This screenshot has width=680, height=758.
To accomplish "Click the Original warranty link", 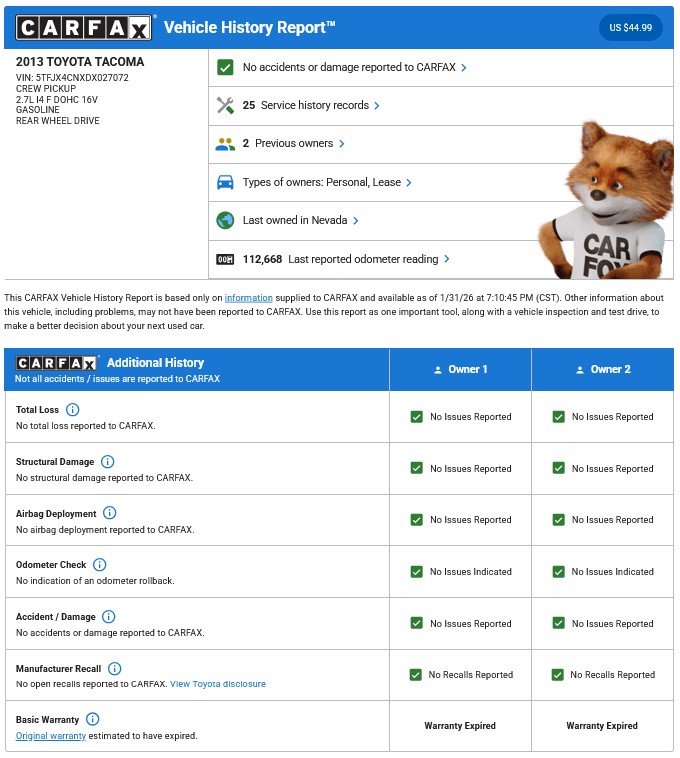I will coord(51,736).
